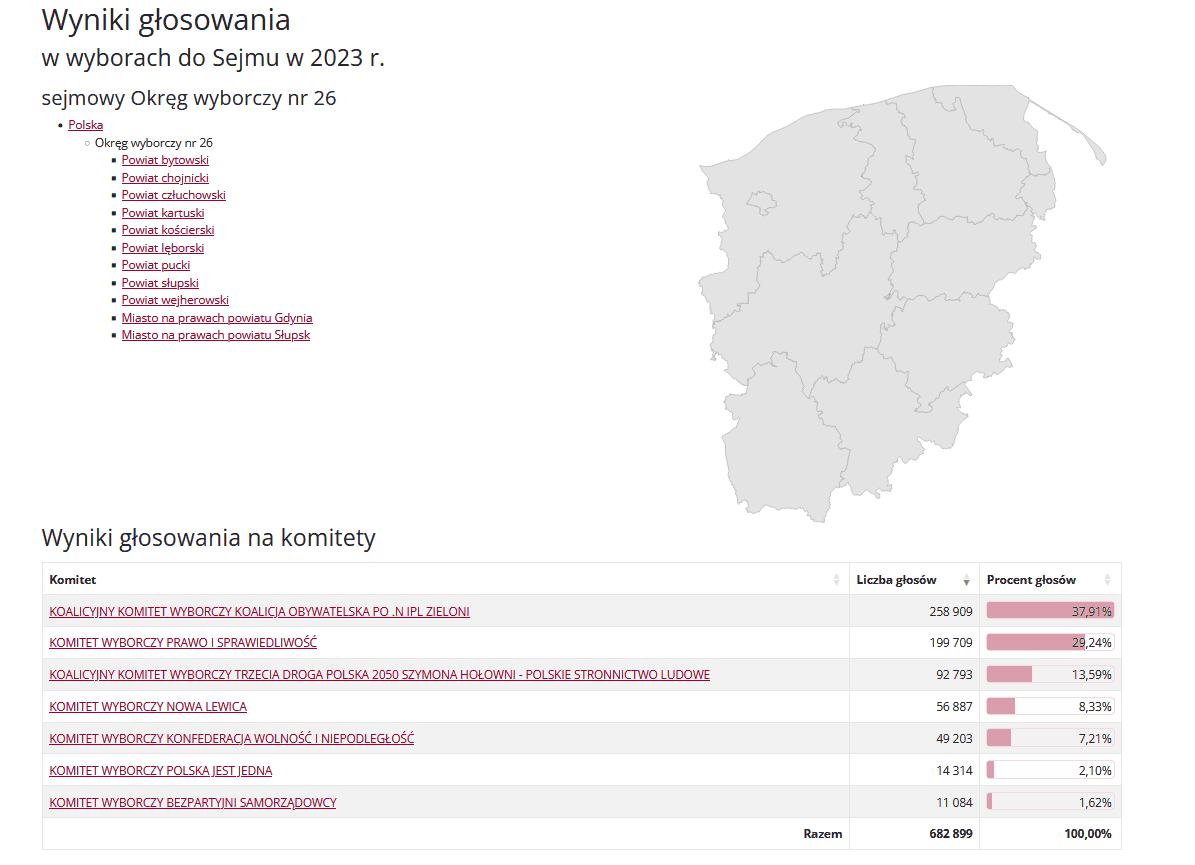1195x865 pixels.
Task: Open Miasto na prawach powiatu Gdynia
Action: click(x=217, y=318)
